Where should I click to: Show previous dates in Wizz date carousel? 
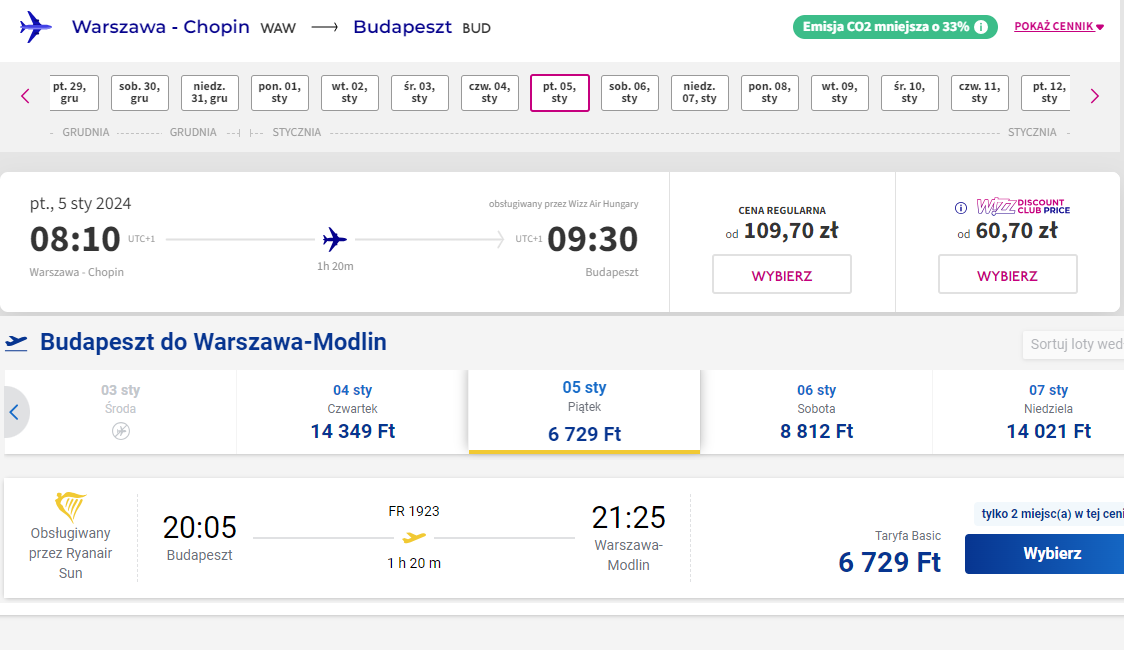click(25, 96)
